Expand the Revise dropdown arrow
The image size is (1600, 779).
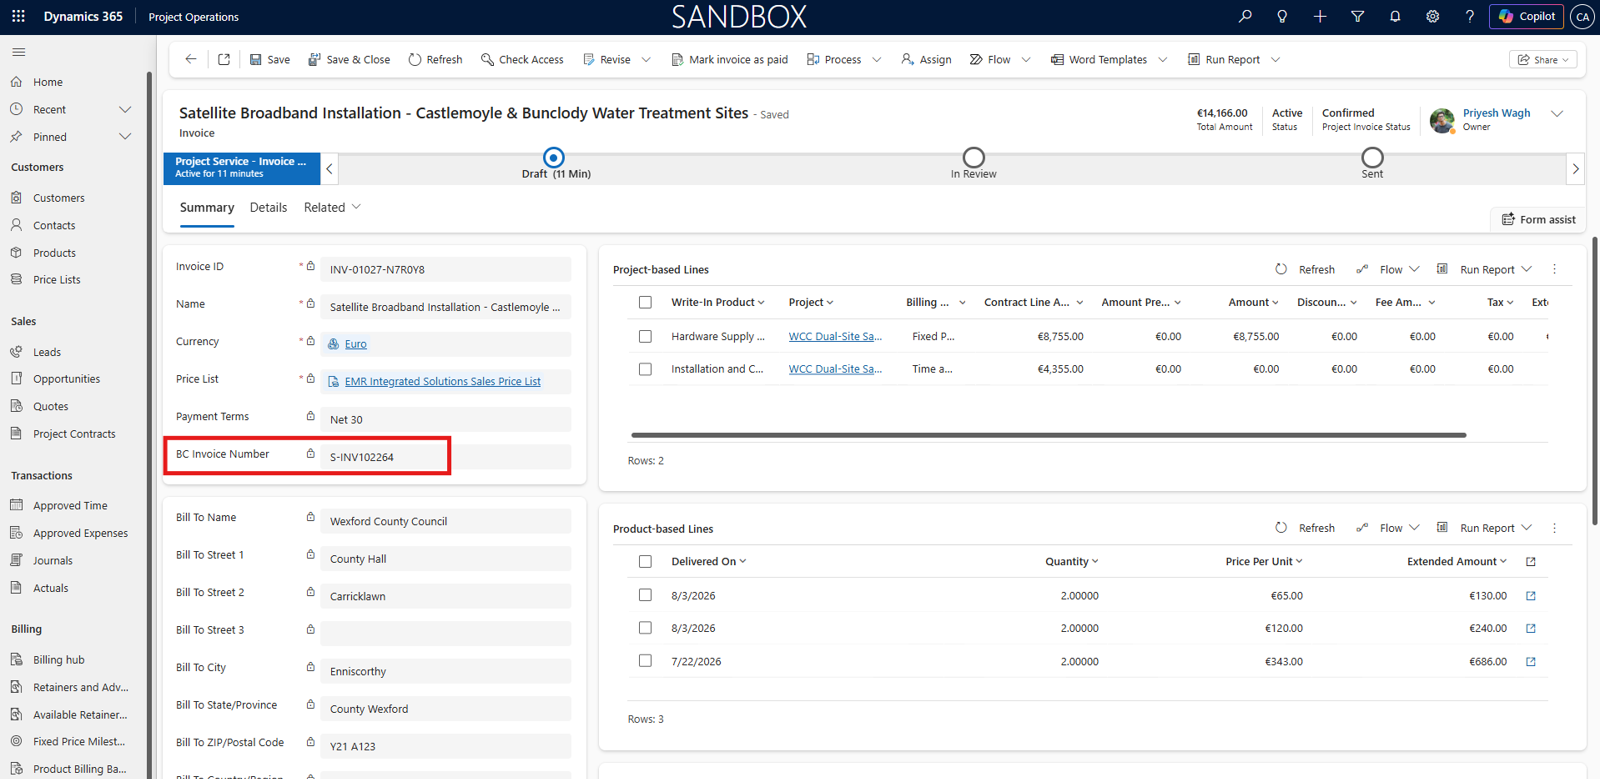point(646,59)
